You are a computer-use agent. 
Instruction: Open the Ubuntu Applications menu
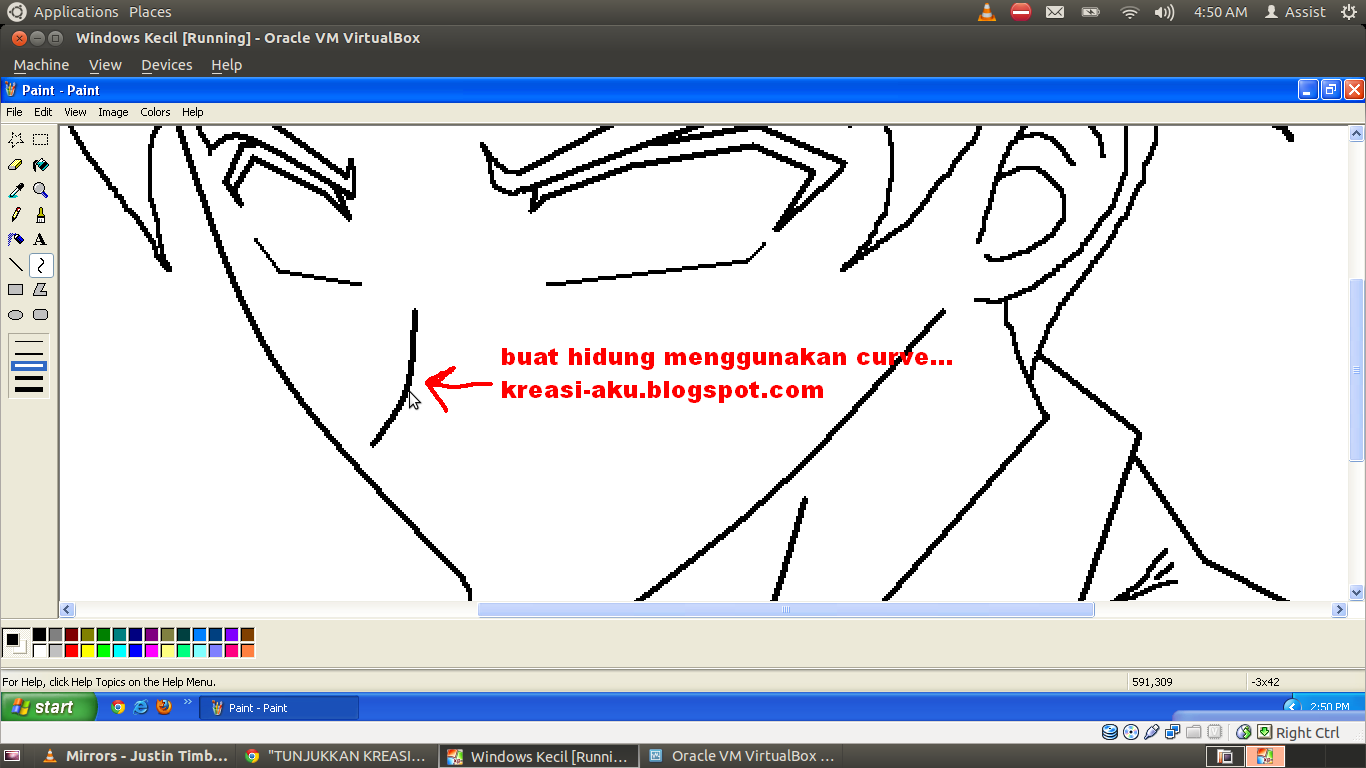coord(76,12)
